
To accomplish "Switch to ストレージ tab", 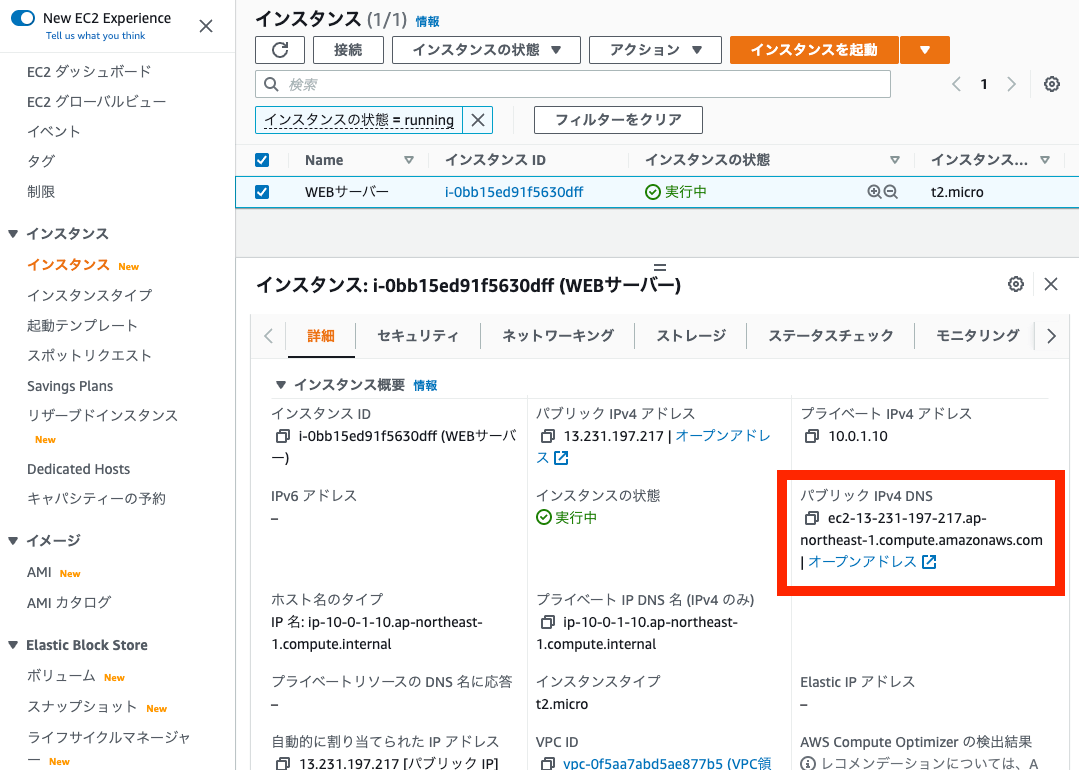I will click(691, 336).
